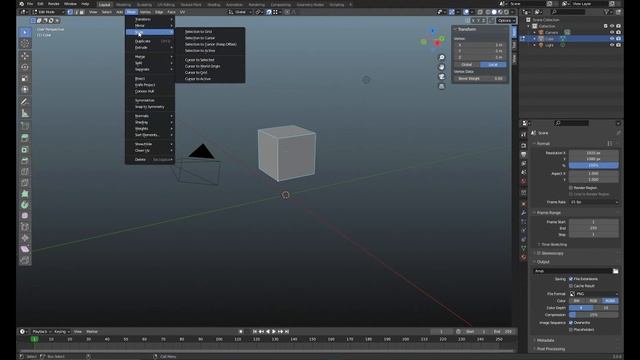Expand the Stereoscopy panel

(x=552, y=253)
